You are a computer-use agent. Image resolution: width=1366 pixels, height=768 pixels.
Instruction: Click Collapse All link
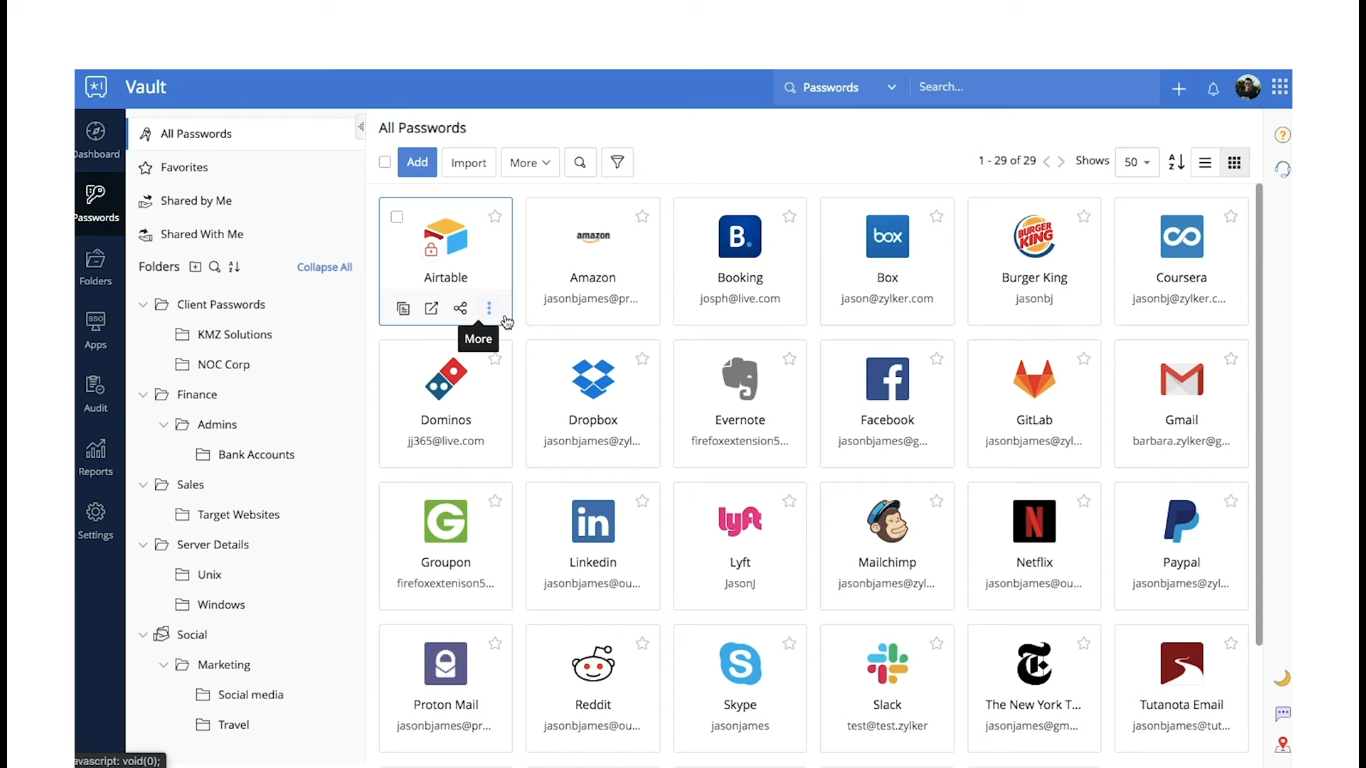[x=324, y=267]
